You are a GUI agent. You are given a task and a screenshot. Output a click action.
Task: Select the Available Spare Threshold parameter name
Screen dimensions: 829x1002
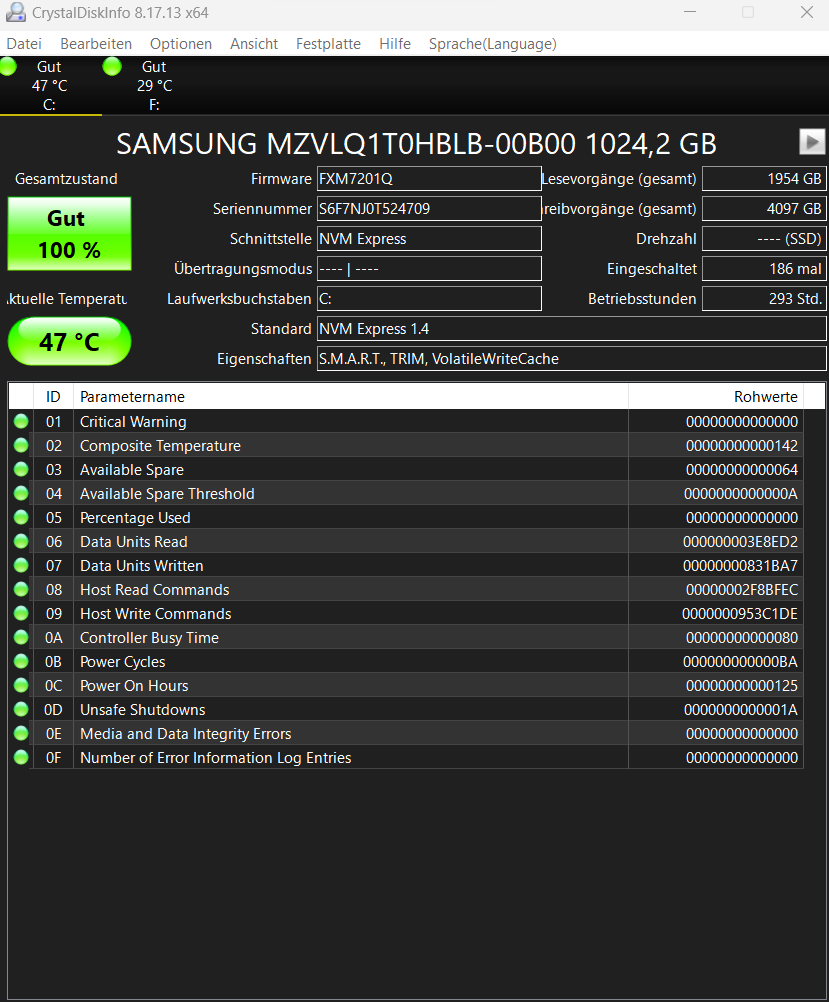[x=167, y=494]
